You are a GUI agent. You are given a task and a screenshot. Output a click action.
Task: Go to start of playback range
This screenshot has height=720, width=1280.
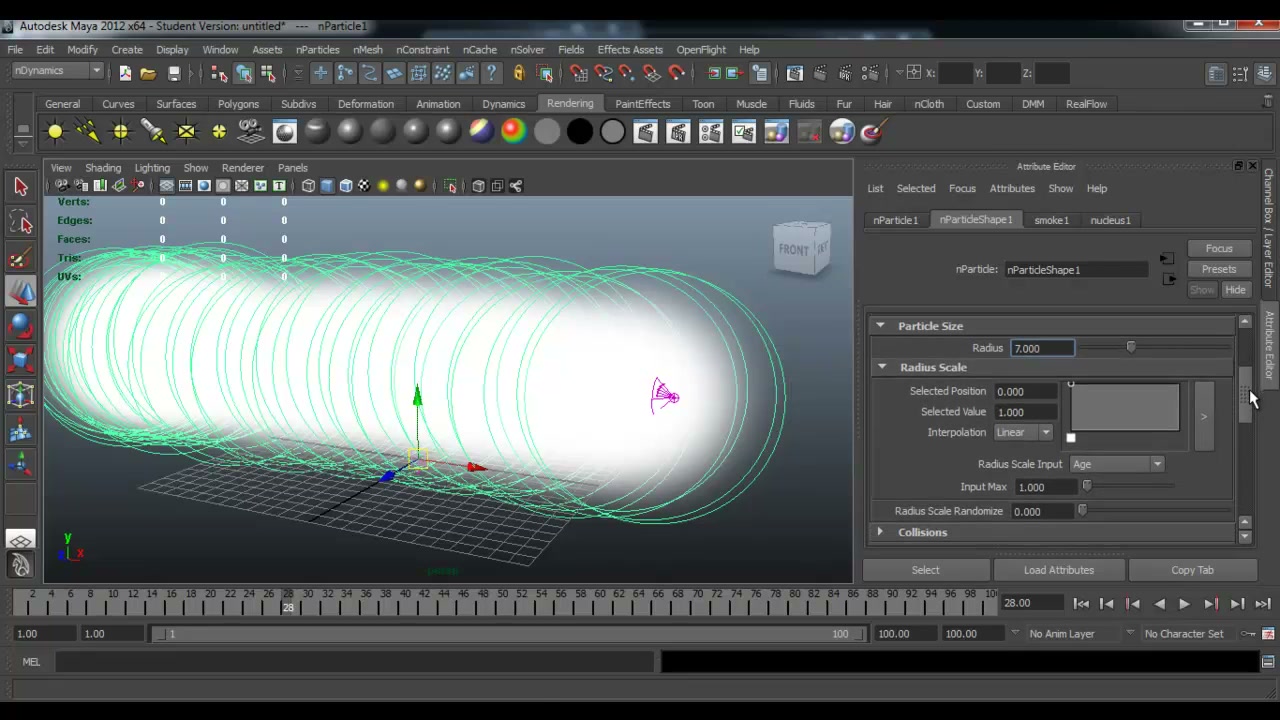(1081, 604)
